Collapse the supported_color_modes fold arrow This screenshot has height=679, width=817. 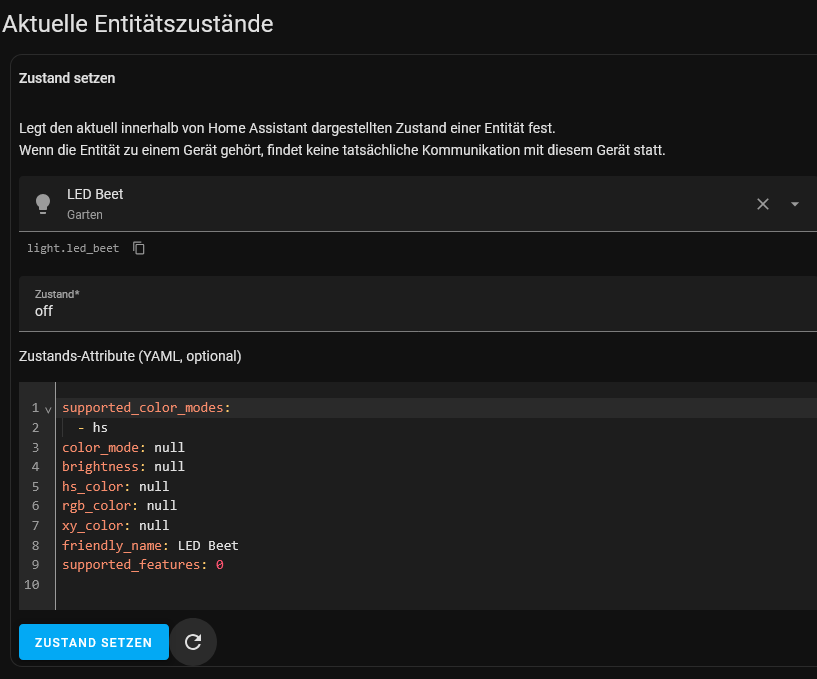(48, 410)
